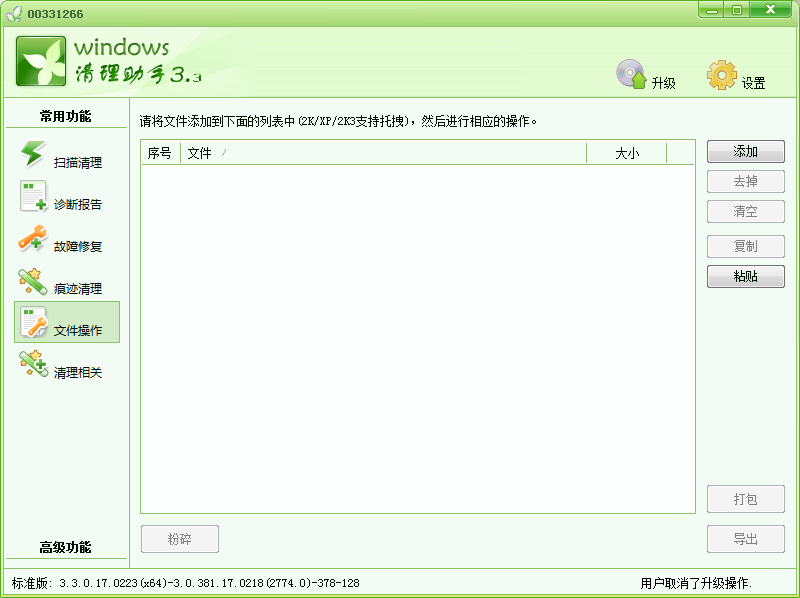The width and height of the screenshot is (800, 598).
Task: Click the 复制 copy button
Action: (x=745, y=246)
